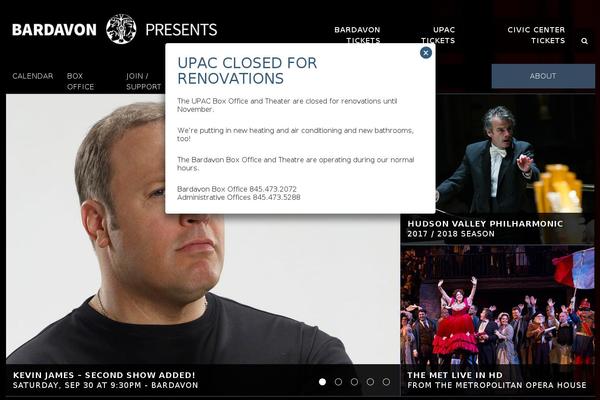Click the Bardavon Box Office 845.473.2072 line

pyautogui.click(x=237, y=189)
